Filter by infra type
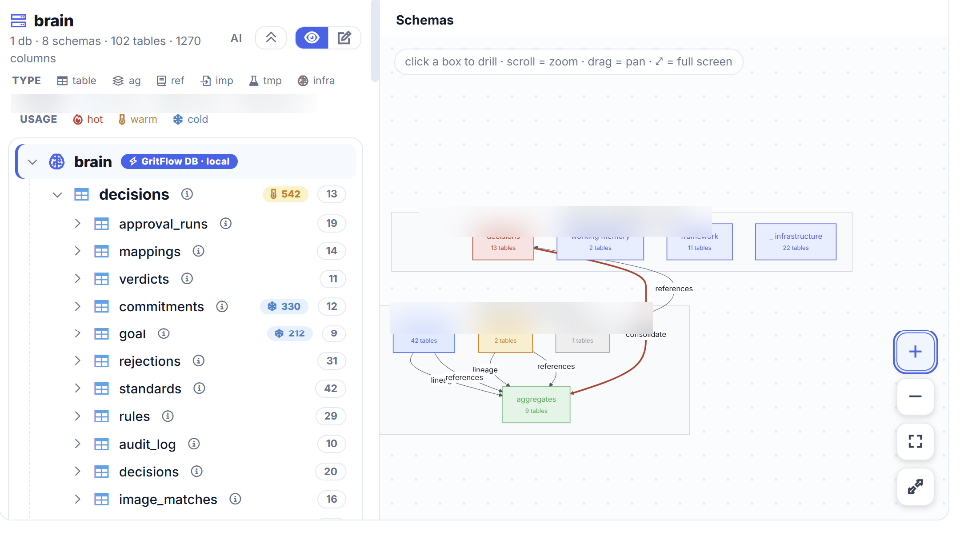The image size is (976, 540). pyautogui.click(x=316, y=80)
